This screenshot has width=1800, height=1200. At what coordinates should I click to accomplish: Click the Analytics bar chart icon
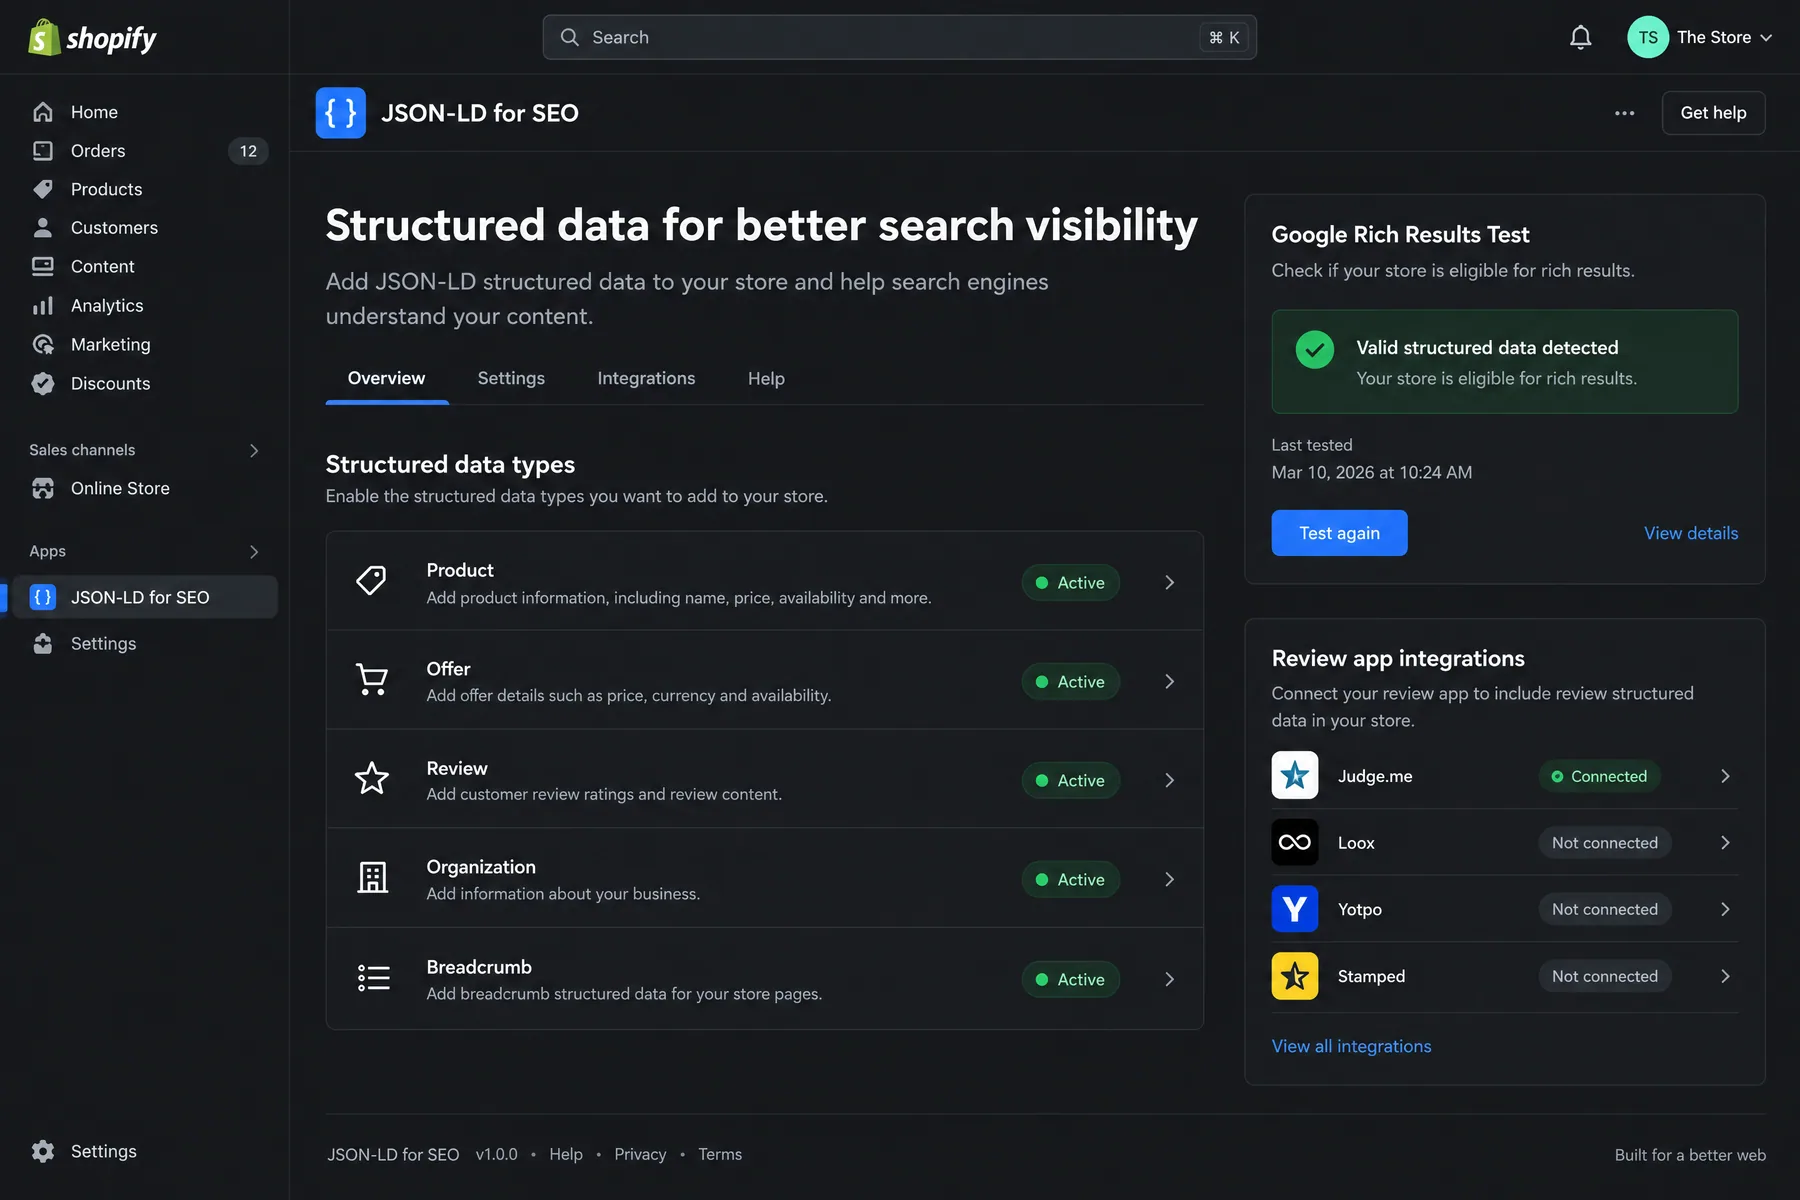[43, 306]
